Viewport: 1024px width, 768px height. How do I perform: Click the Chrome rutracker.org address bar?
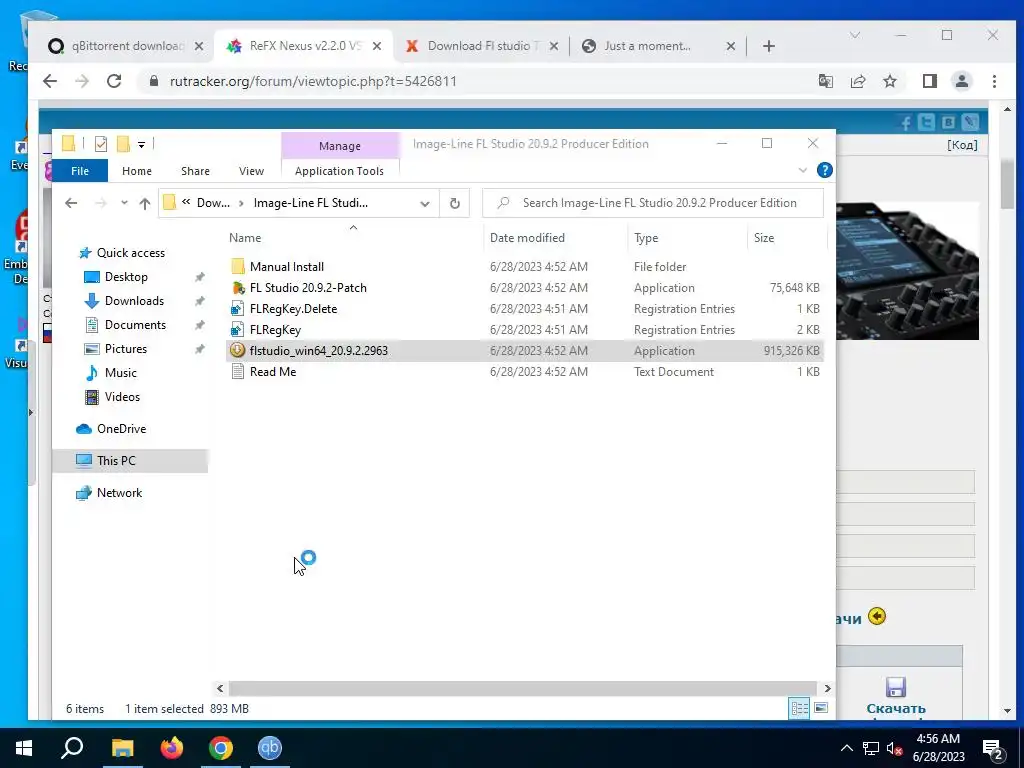475,81
